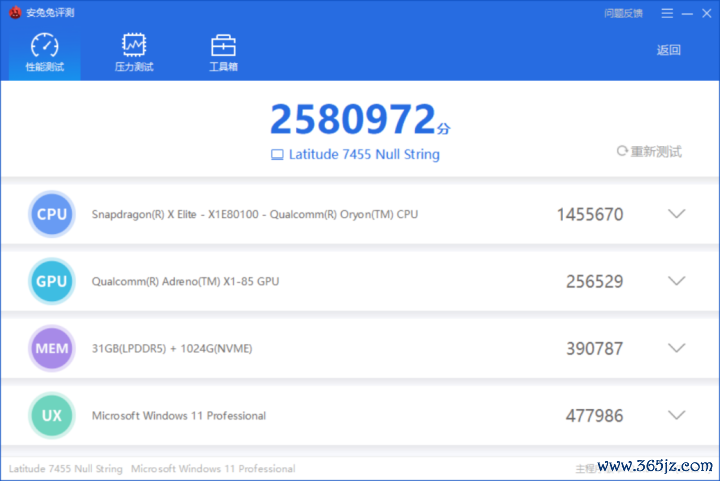The height and width of the screenshot is (481, 720).
Task: Open the 工具箱 toolbox tab
Action: tap(223, 52)
